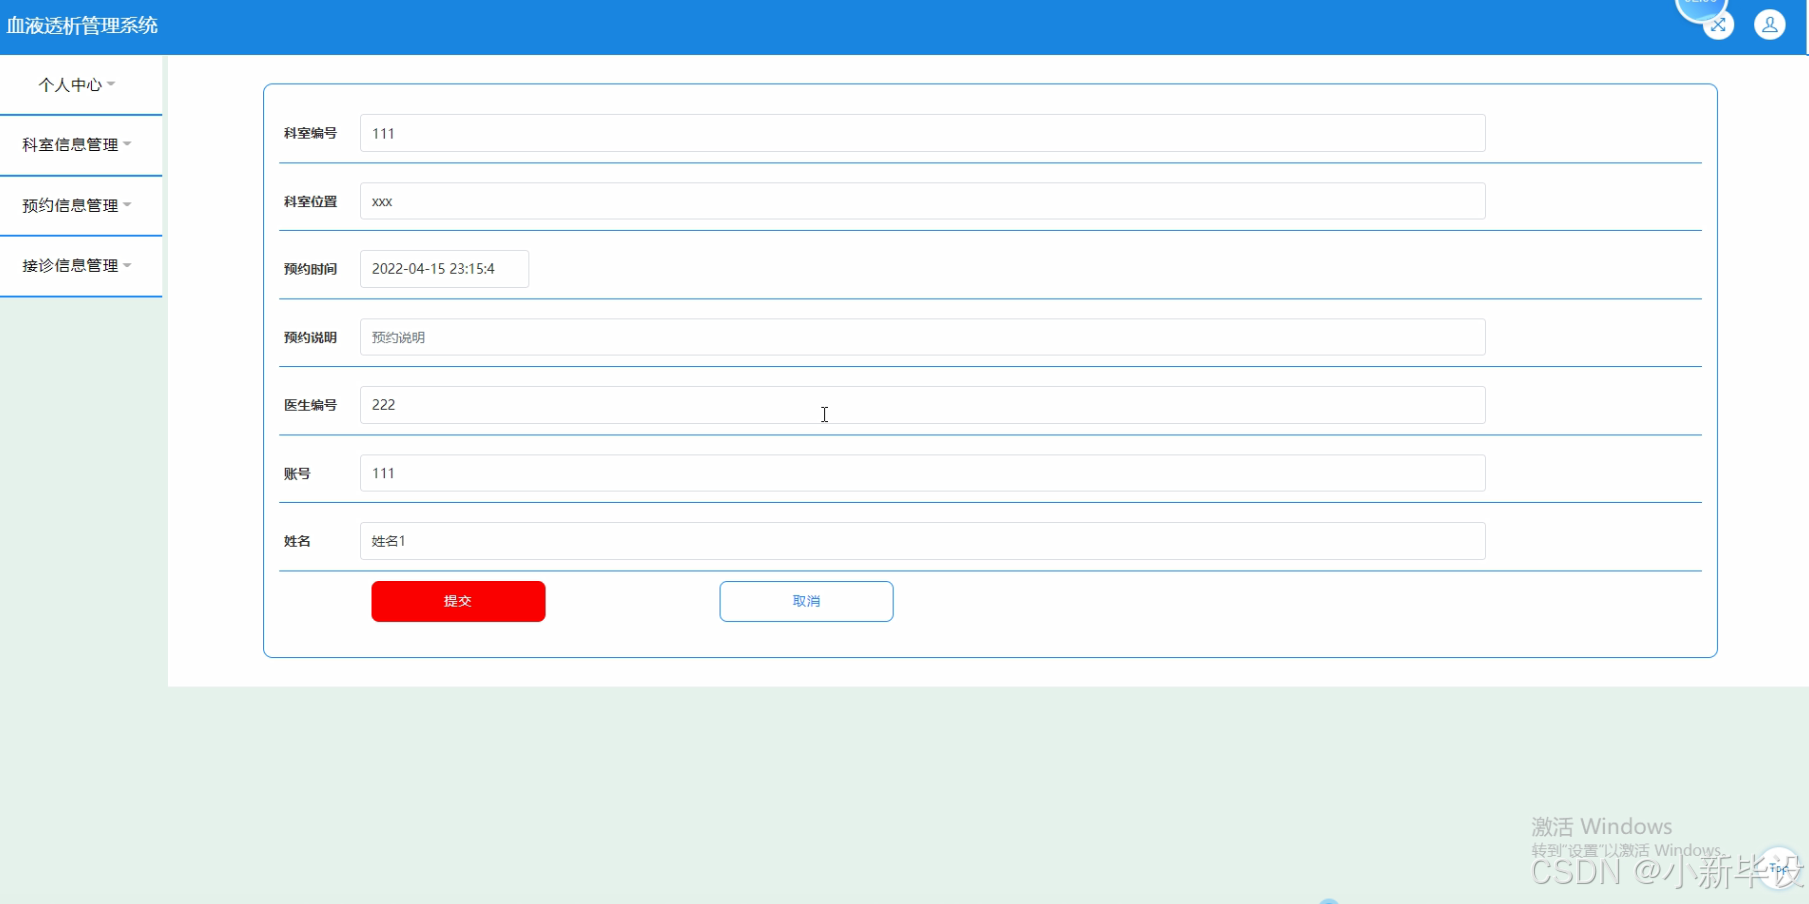1809x904 pixels.
Task: Click the 姓名 field label
Action: click(297, 541)
